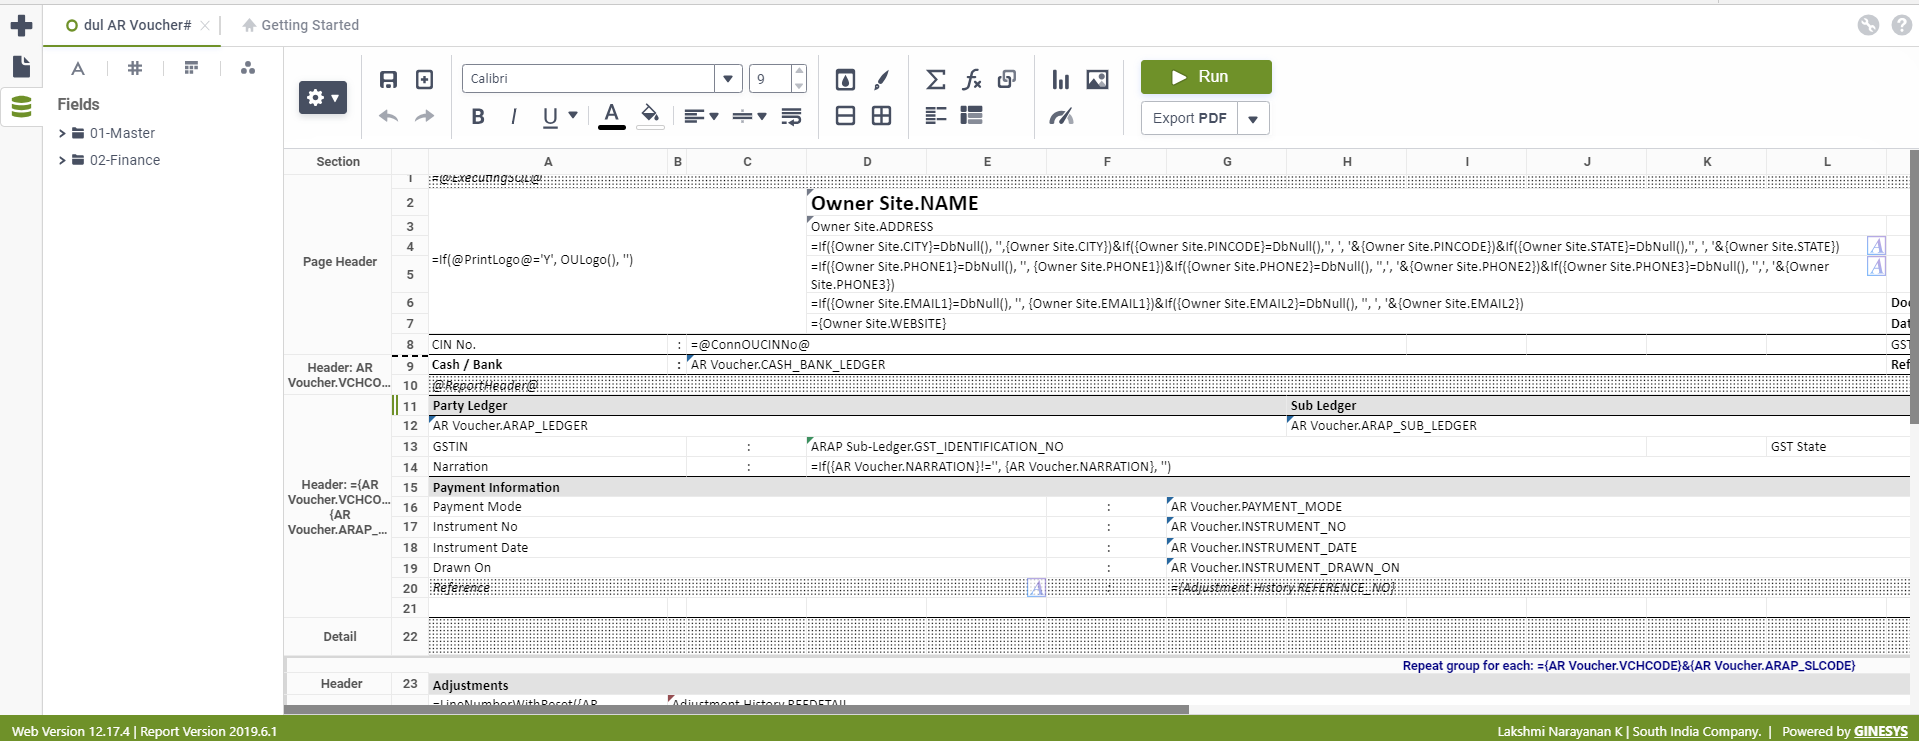This screenshot has height=741, width=1919.
Task: Open the settings gear dropdown
Action: [323, 97]
